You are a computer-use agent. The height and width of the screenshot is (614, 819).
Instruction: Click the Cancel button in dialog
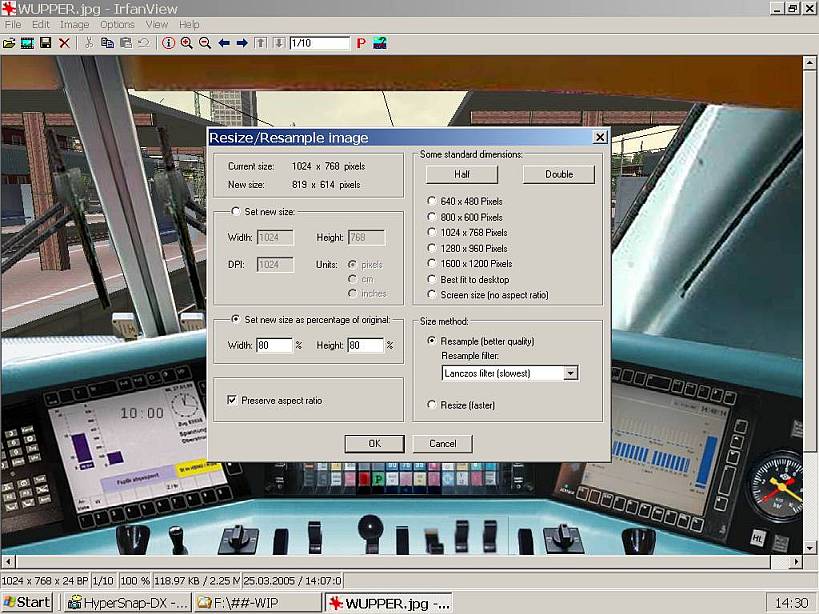442,444
